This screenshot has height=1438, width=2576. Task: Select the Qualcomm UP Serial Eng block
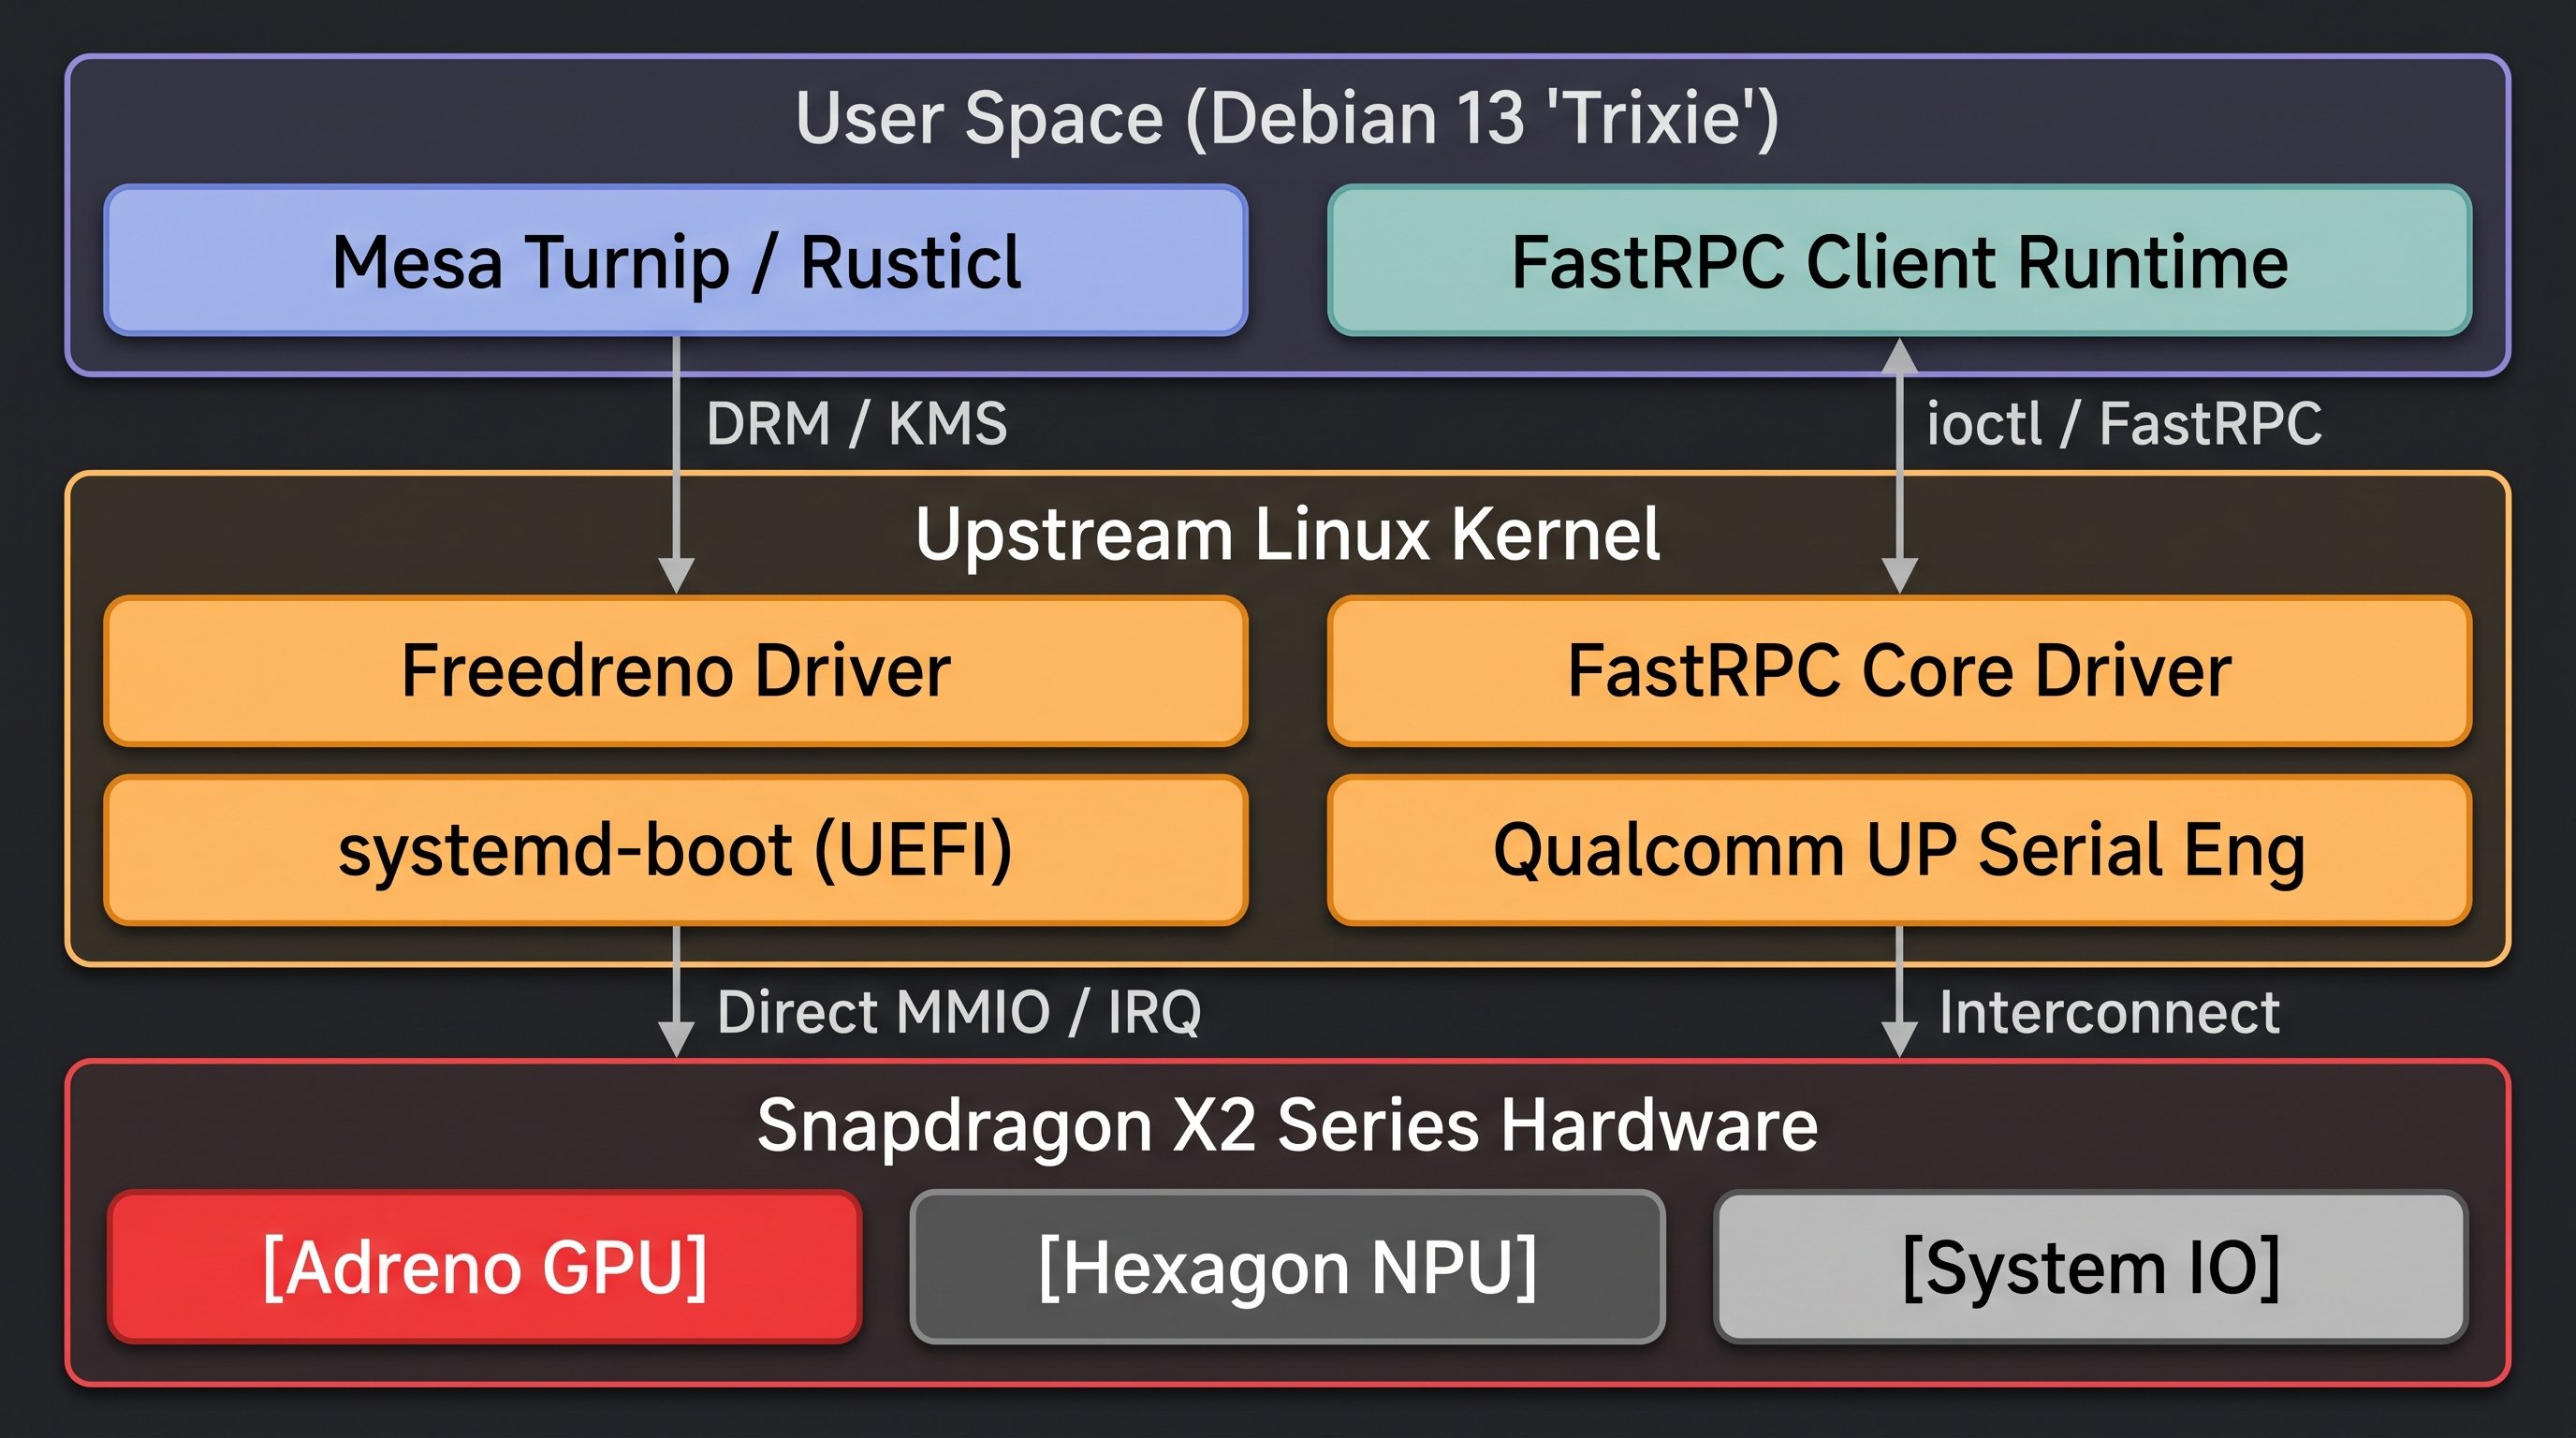tap(1899, 850)
